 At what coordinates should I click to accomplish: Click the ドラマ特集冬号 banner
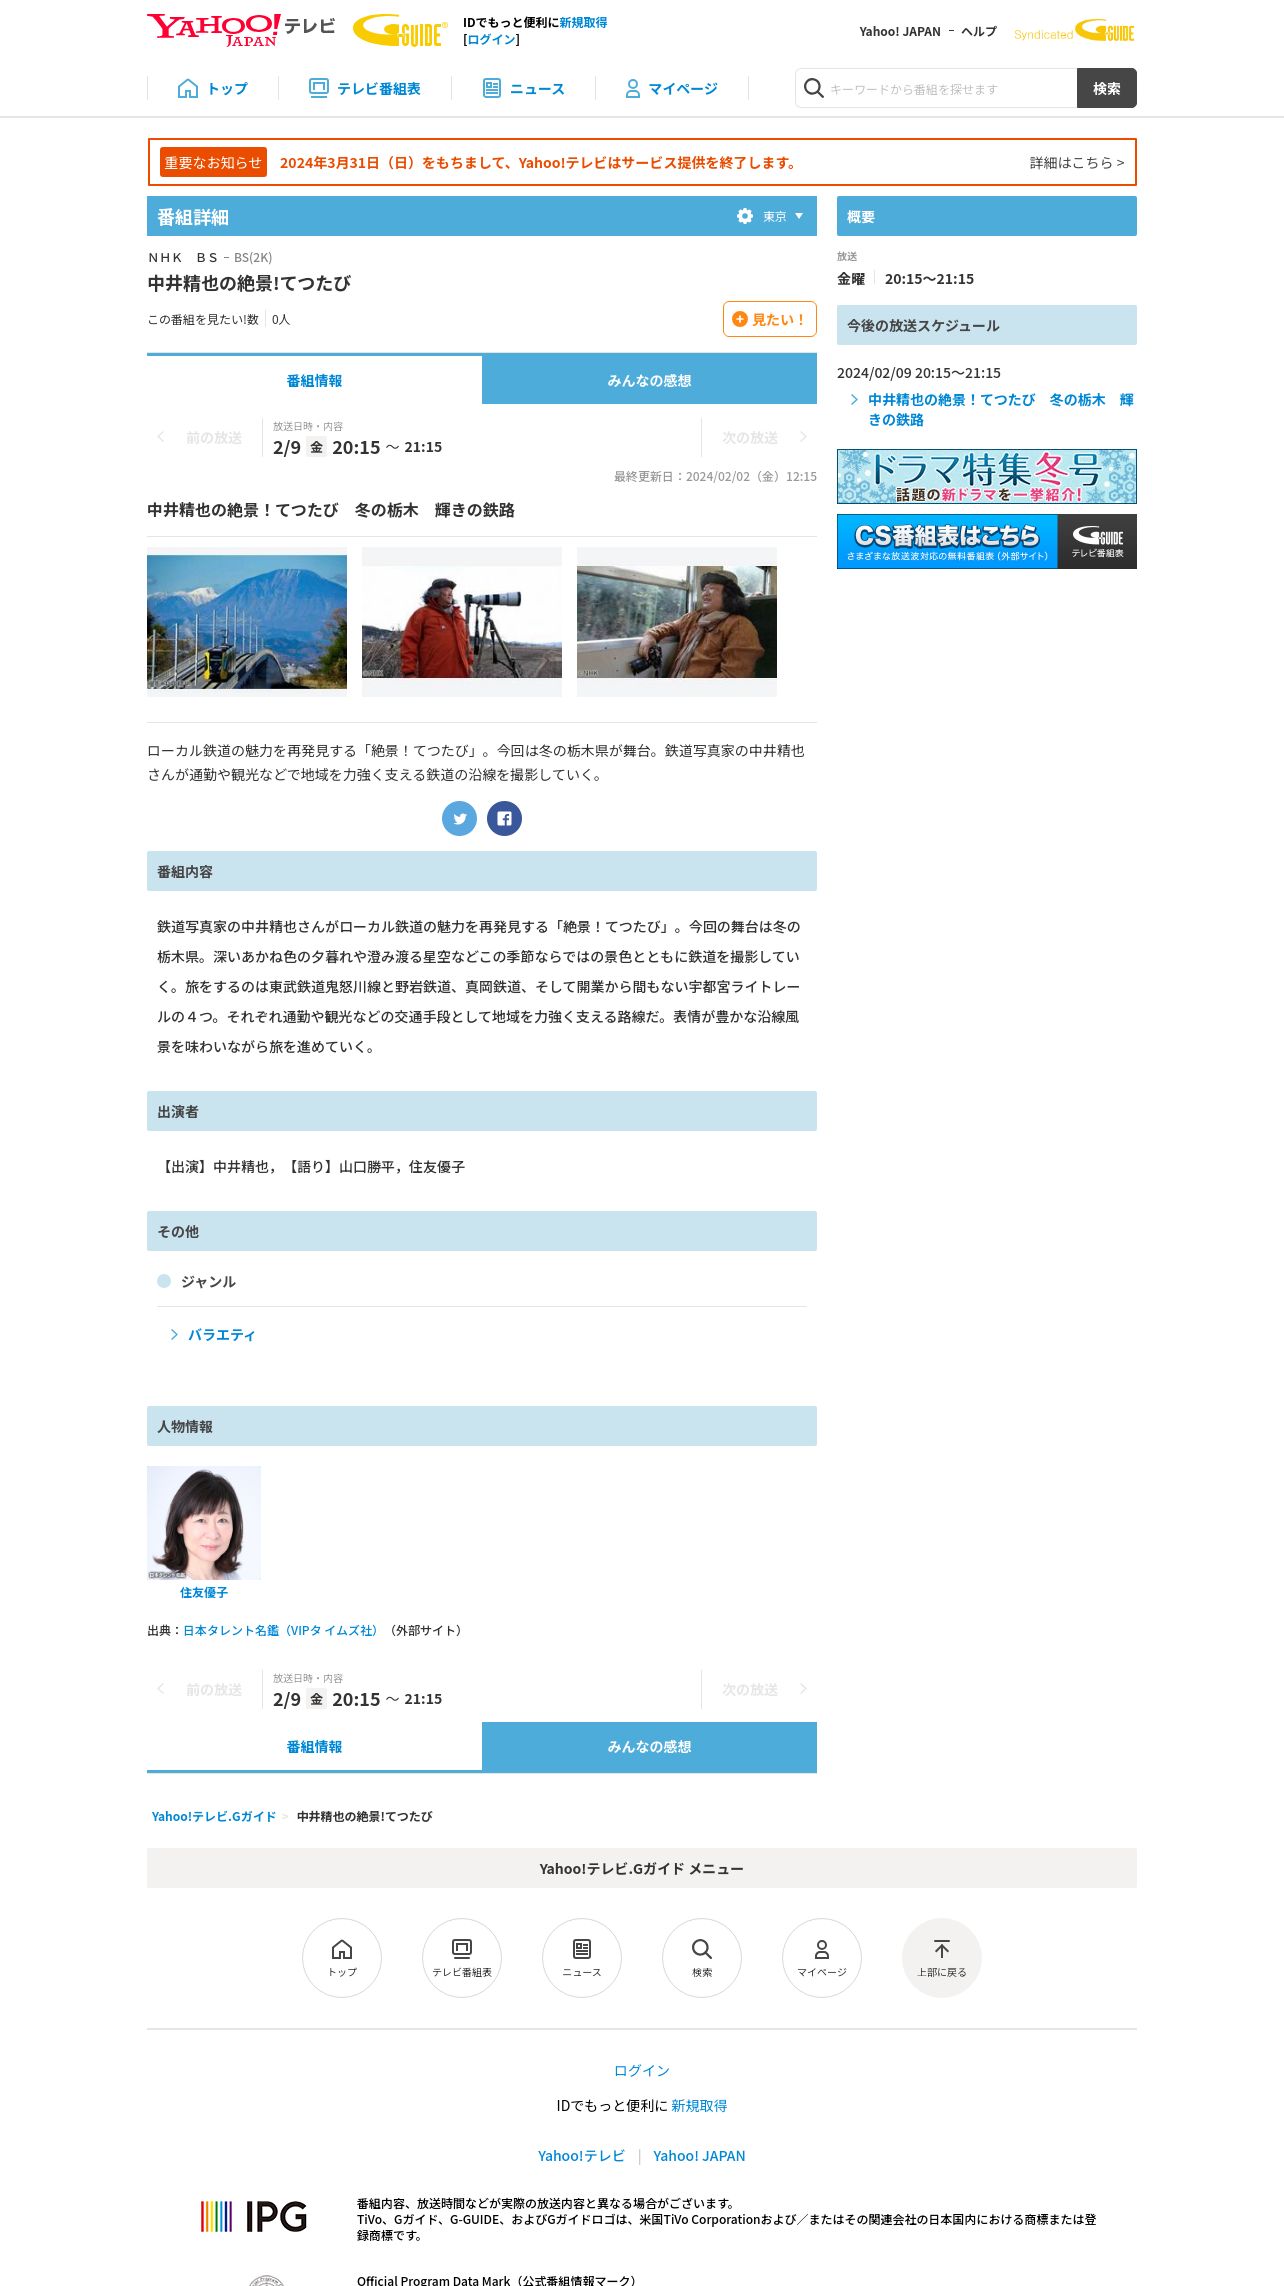click(987, 476)
